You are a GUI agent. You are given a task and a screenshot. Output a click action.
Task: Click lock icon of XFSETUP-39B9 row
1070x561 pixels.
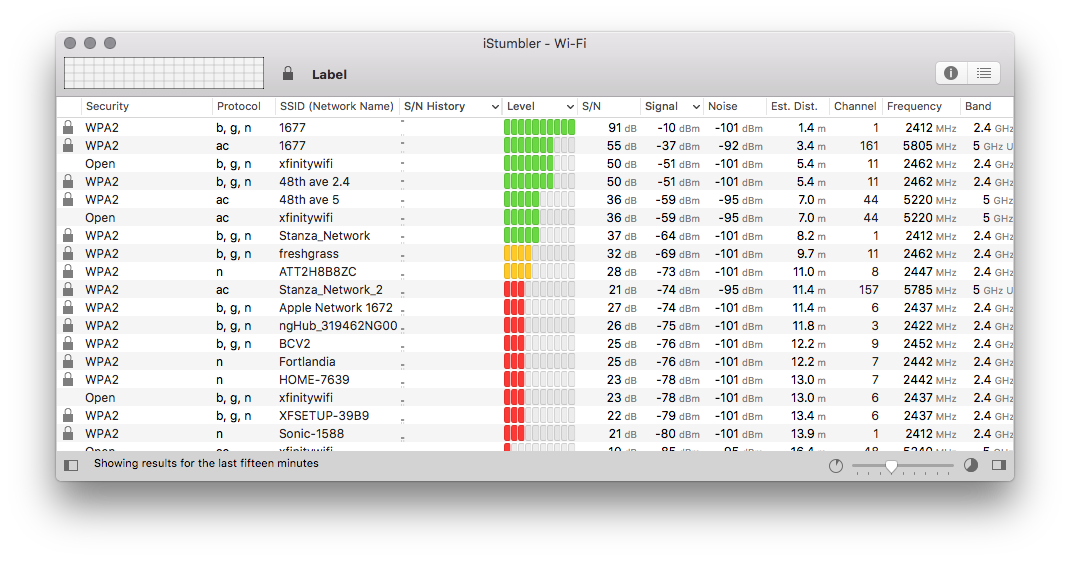68,415
